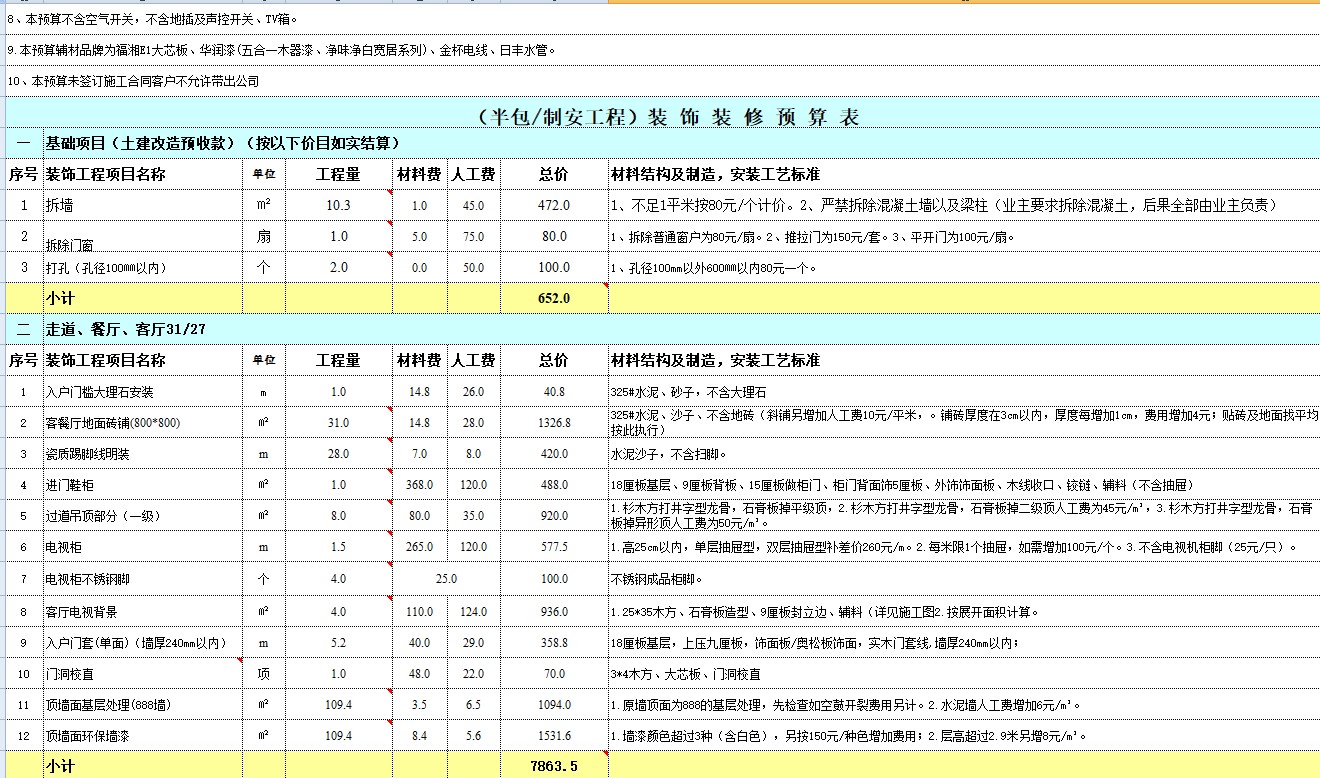Click labor cost 50.0 in 打孔 row
This screenshot has width=1320, height=778.
(473, 268)
